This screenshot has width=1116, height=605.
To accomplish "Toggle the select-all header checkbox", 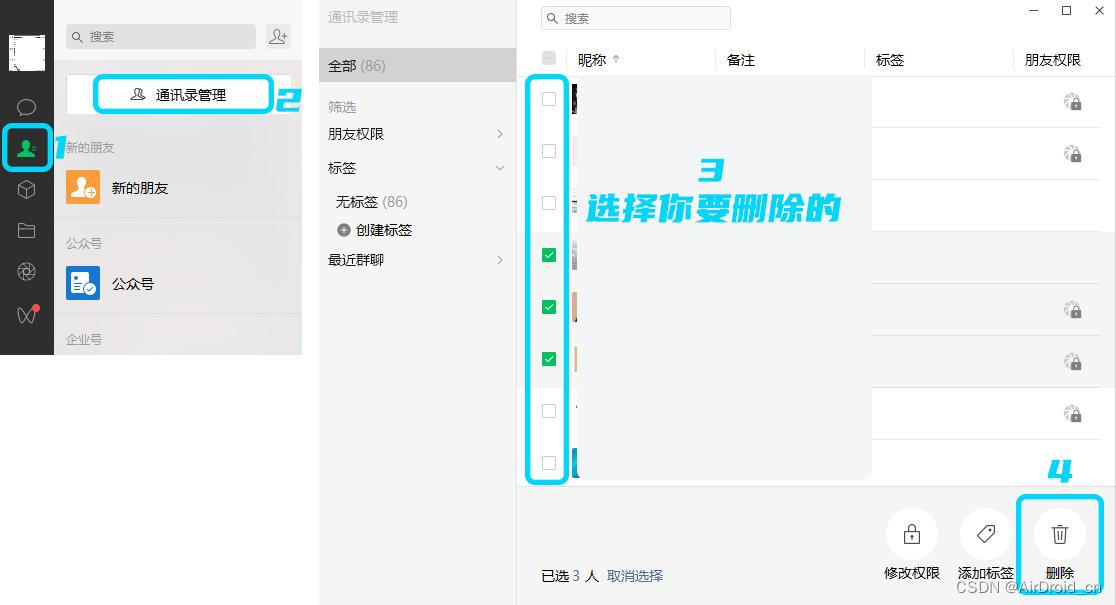I will (x=549, y=58).
